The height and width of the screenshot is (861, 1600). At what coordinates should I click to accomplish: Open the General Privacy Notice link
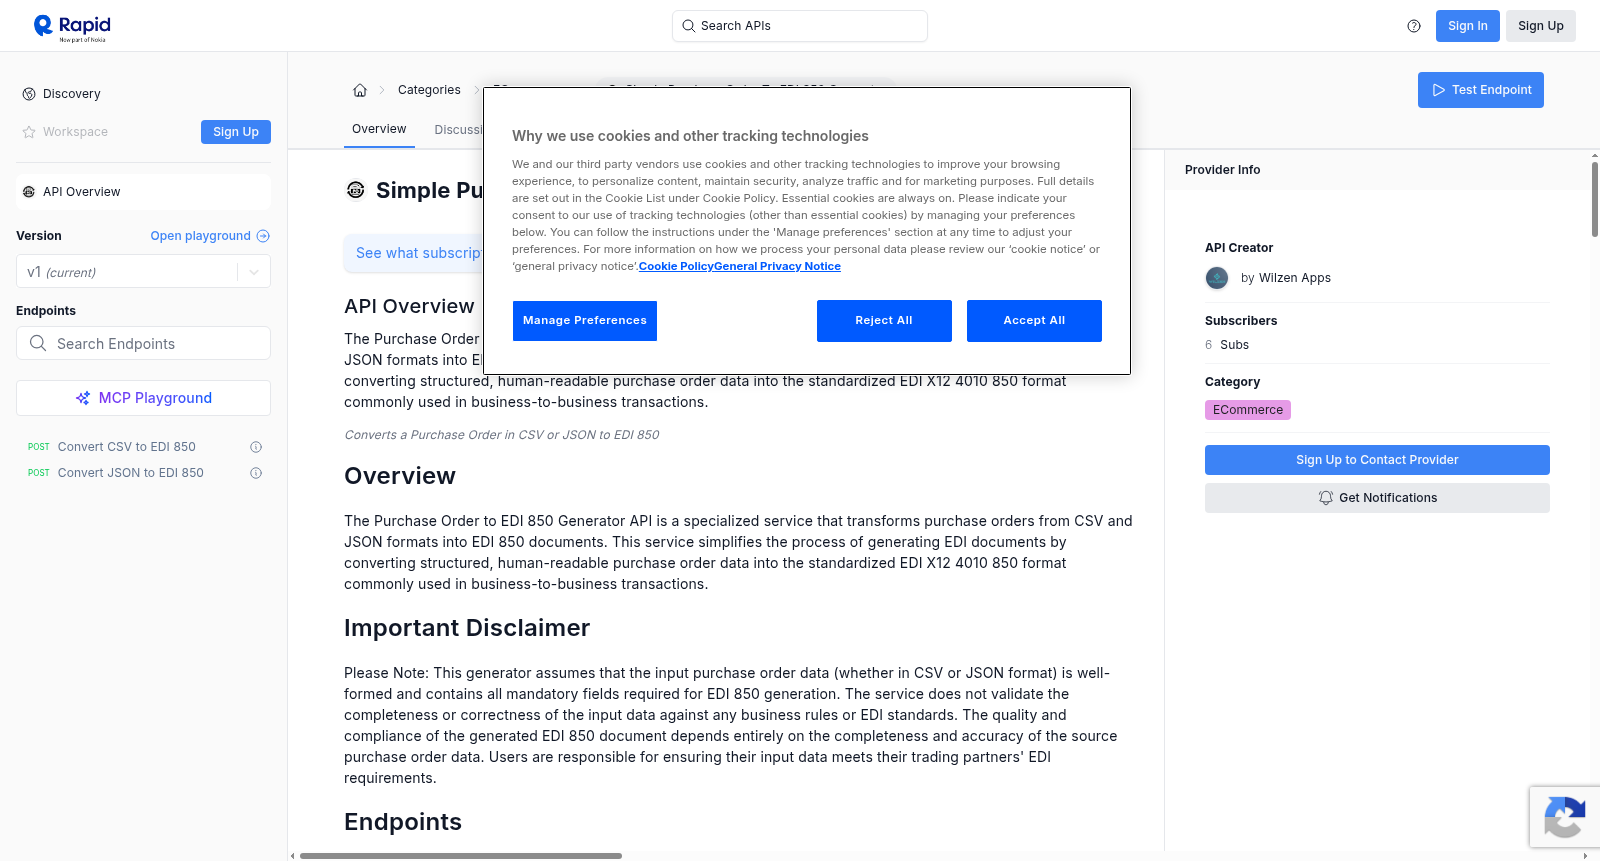pos(777,266)
